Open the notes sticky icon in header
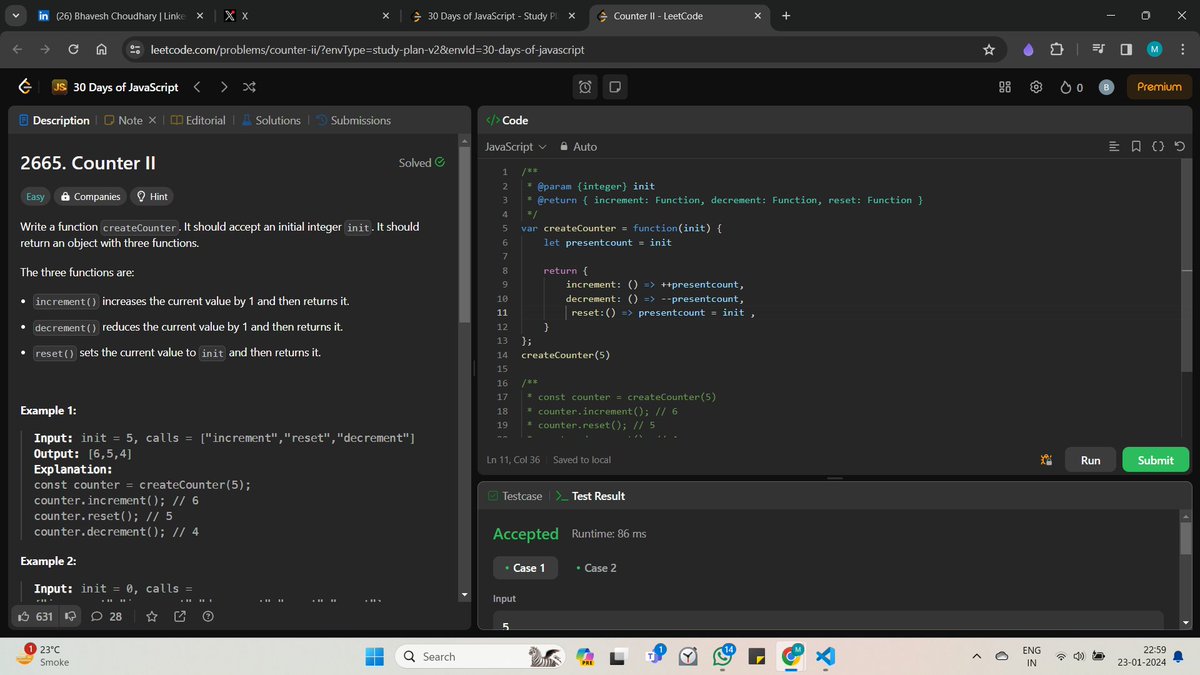This screenshot has width=1200, height=675. pos(615,87)
